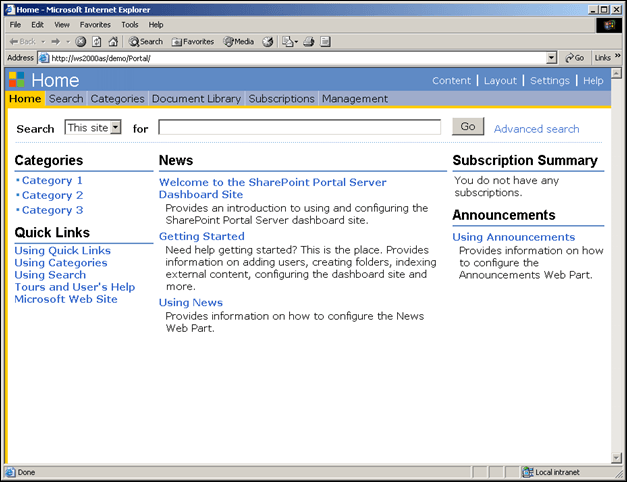This screenshot has width=627, height=482.
Task: Click the Go button beside search box
Action: coord(468,126)
